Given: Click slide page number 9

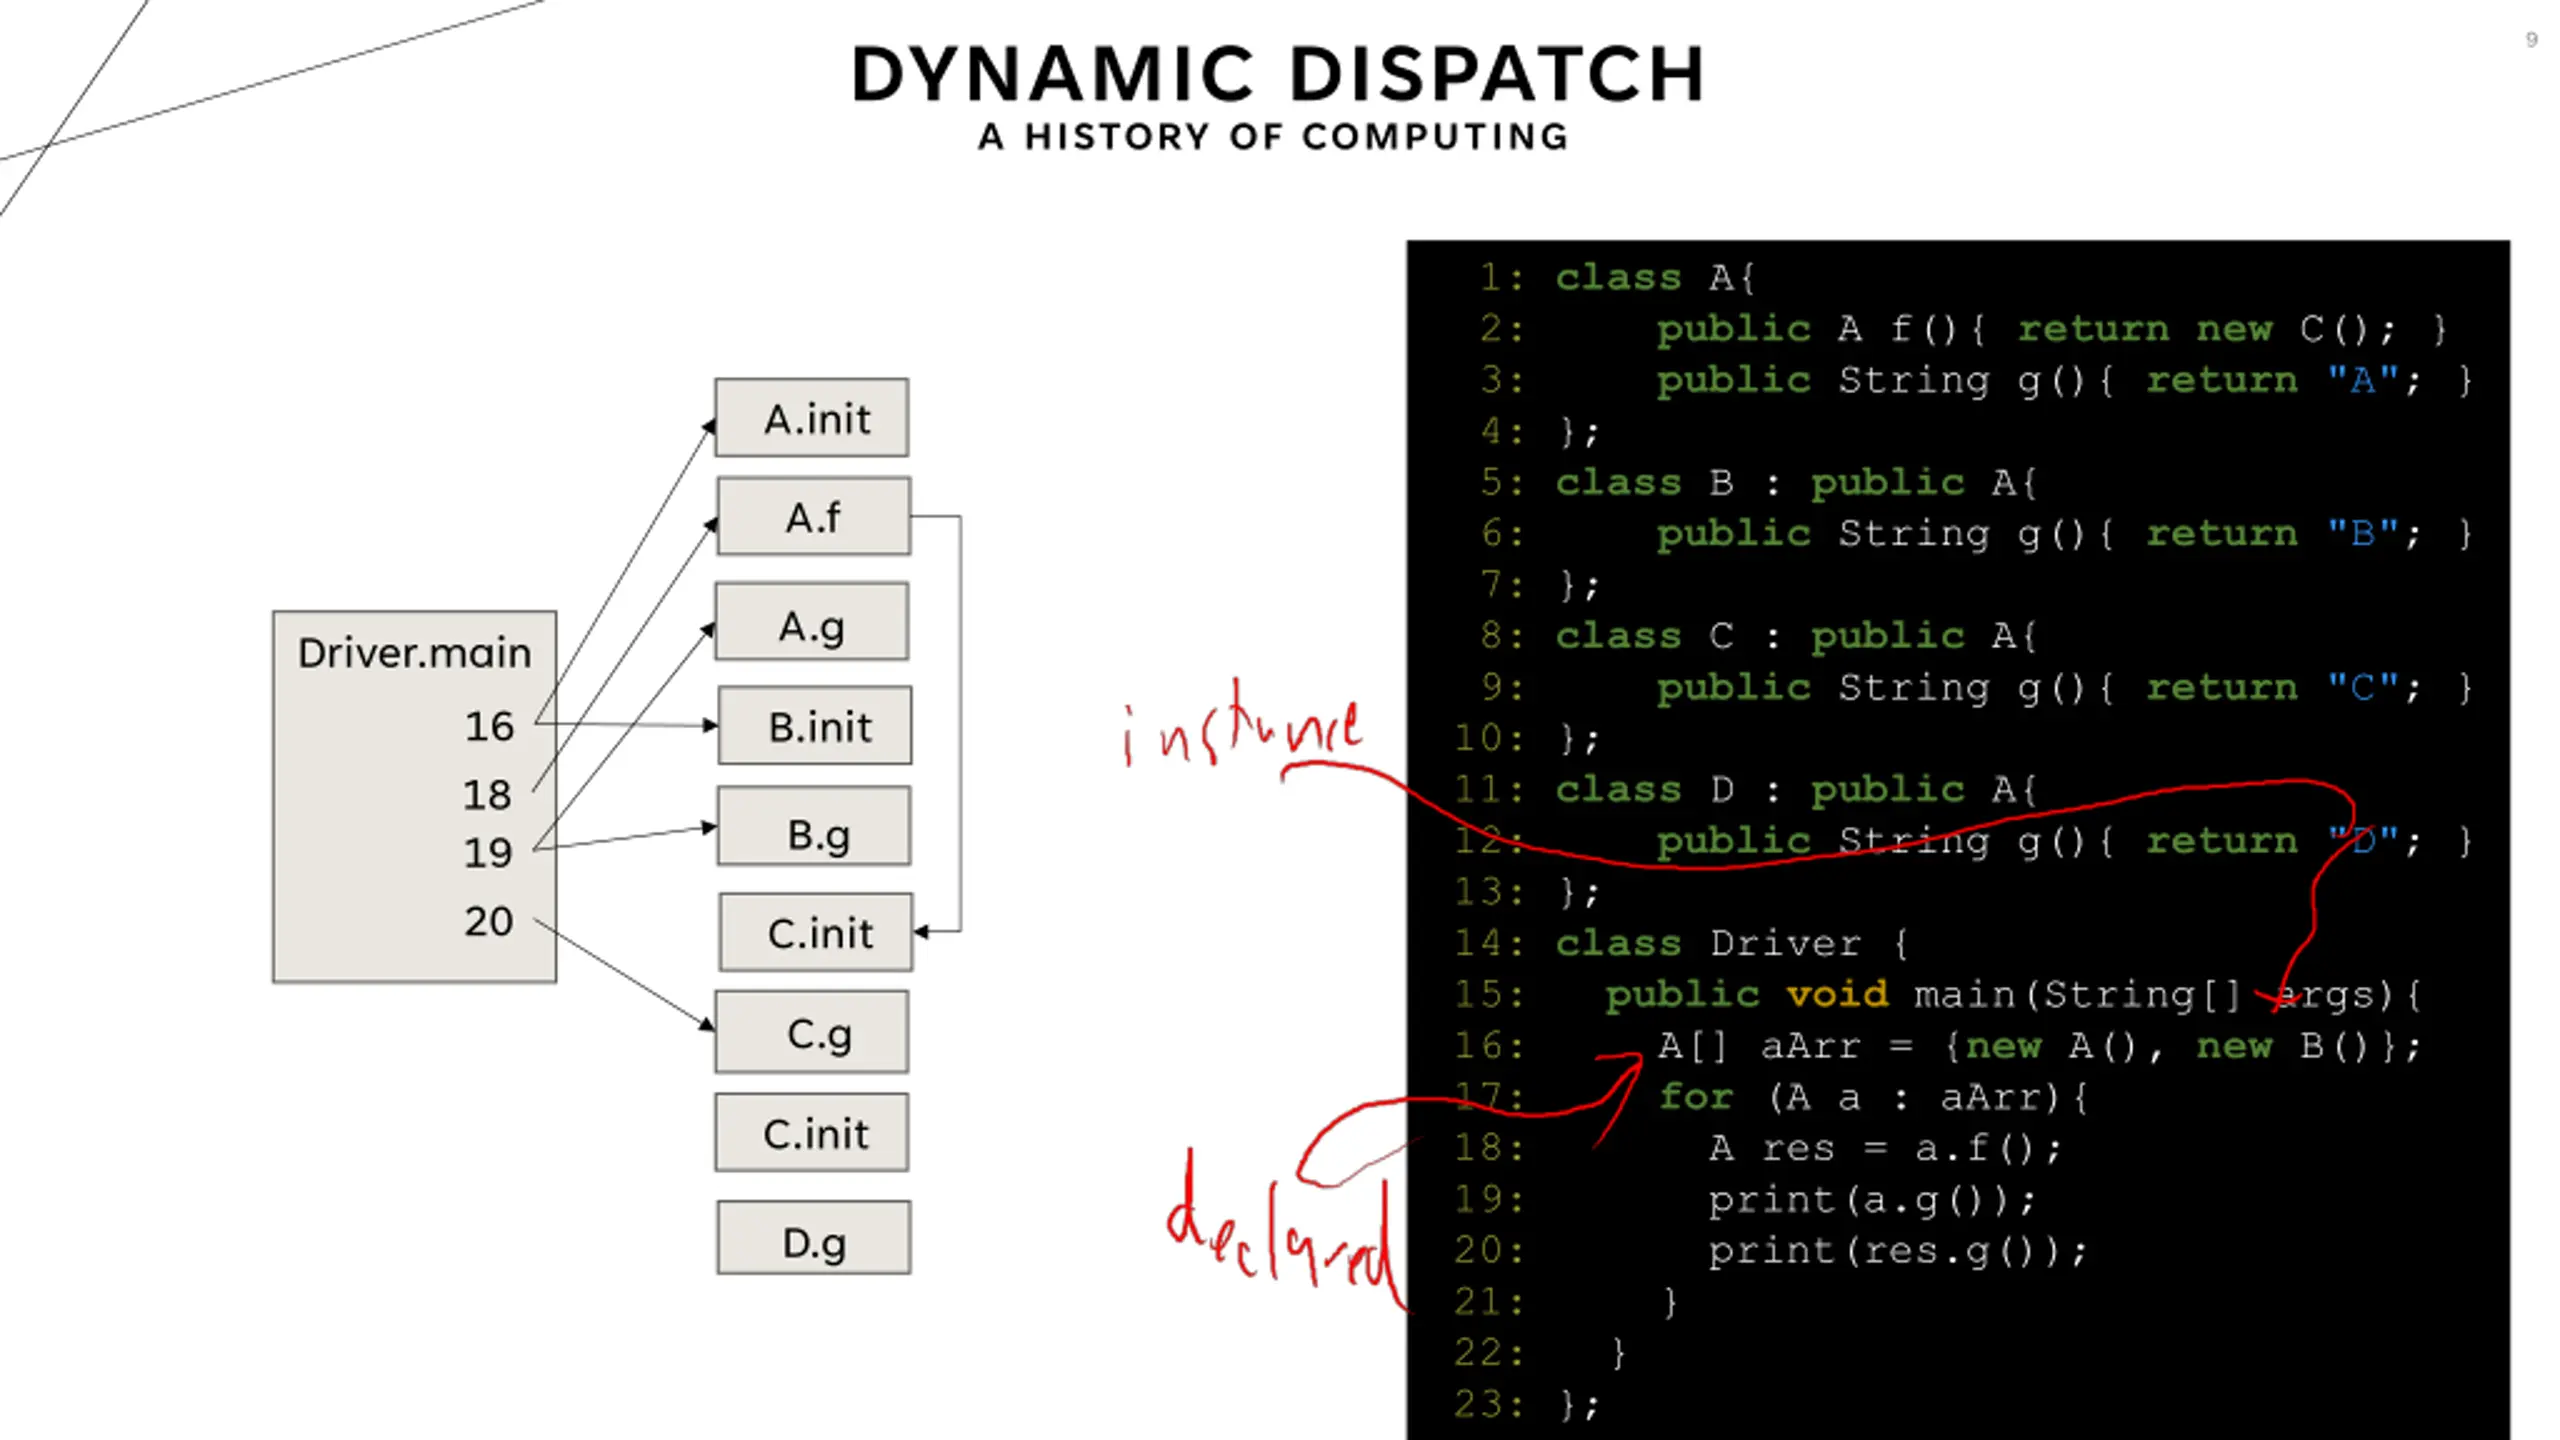Looking at the screenshot, I should 2531,40.
